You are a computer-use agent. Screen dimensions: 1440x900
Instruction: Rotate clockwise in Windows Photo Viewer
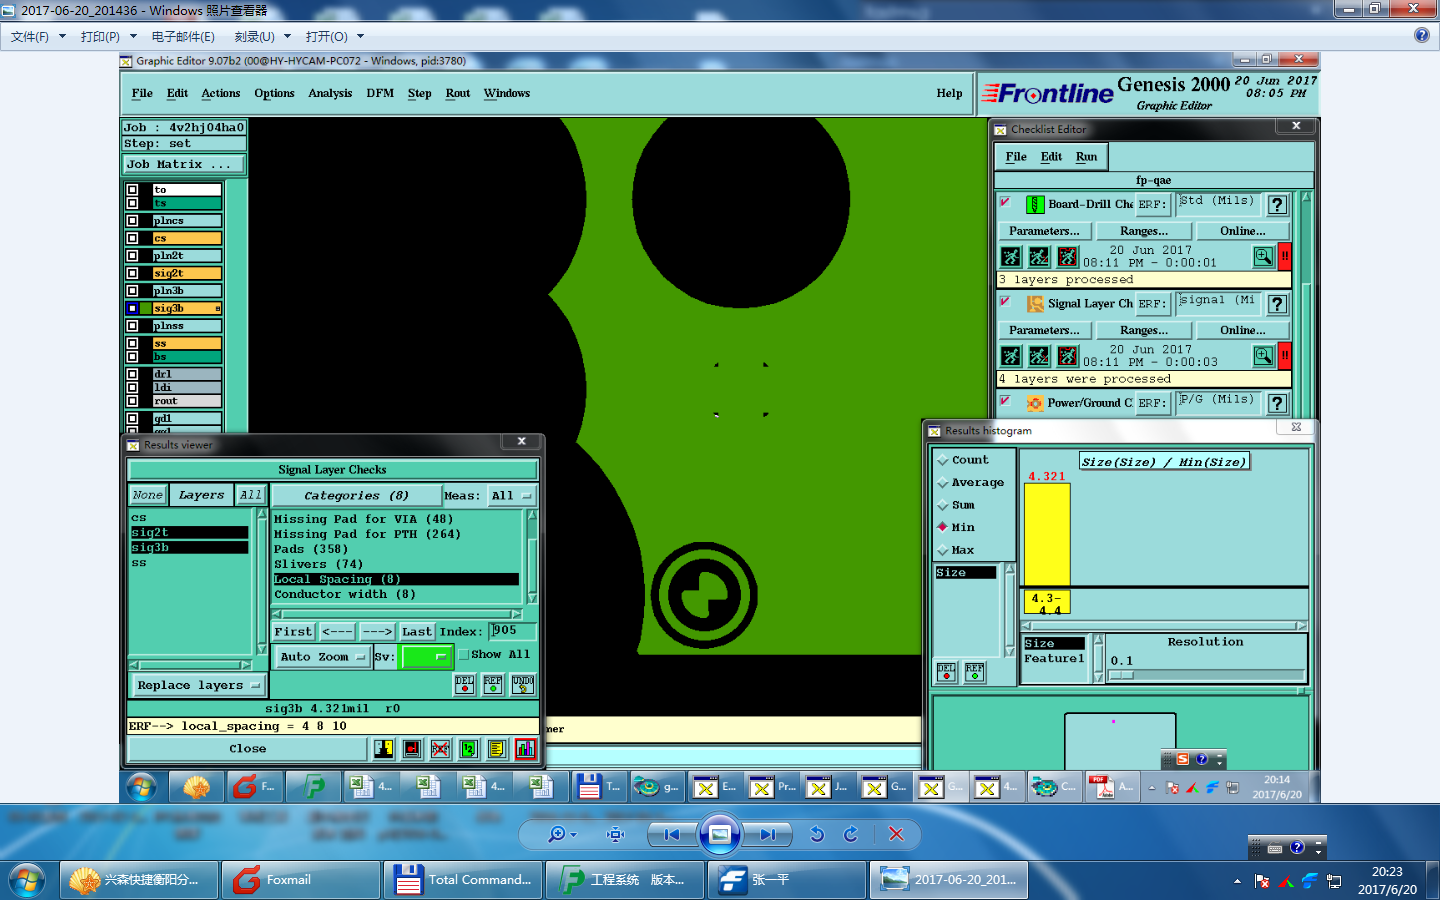click(x=851, y=834)
